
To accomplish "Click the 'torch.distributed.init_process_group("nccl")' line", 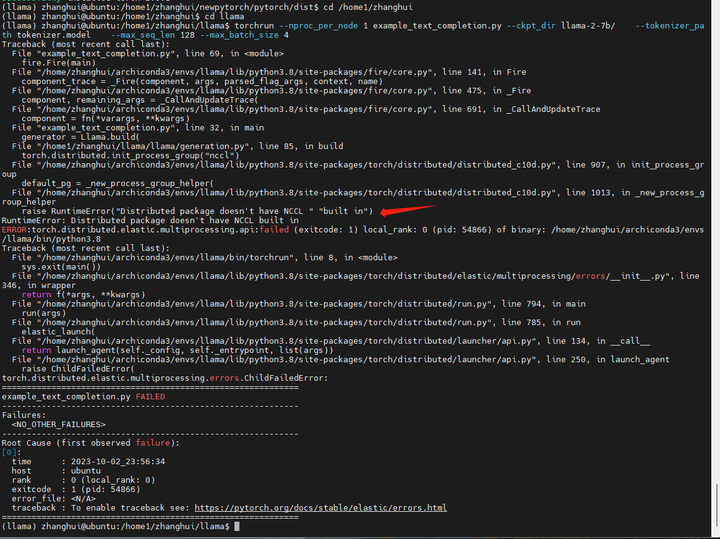I will [x=130, y=156].
